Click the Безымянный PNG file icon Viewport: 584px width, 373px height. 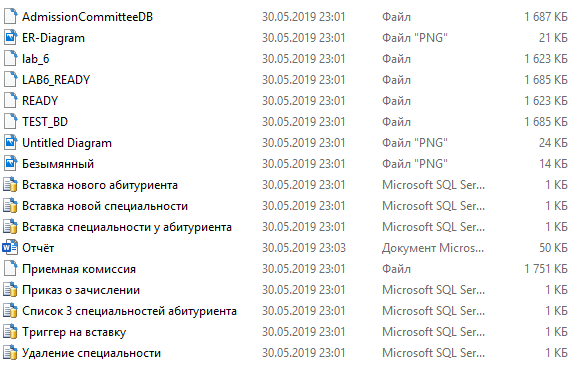tap(10, 164)
